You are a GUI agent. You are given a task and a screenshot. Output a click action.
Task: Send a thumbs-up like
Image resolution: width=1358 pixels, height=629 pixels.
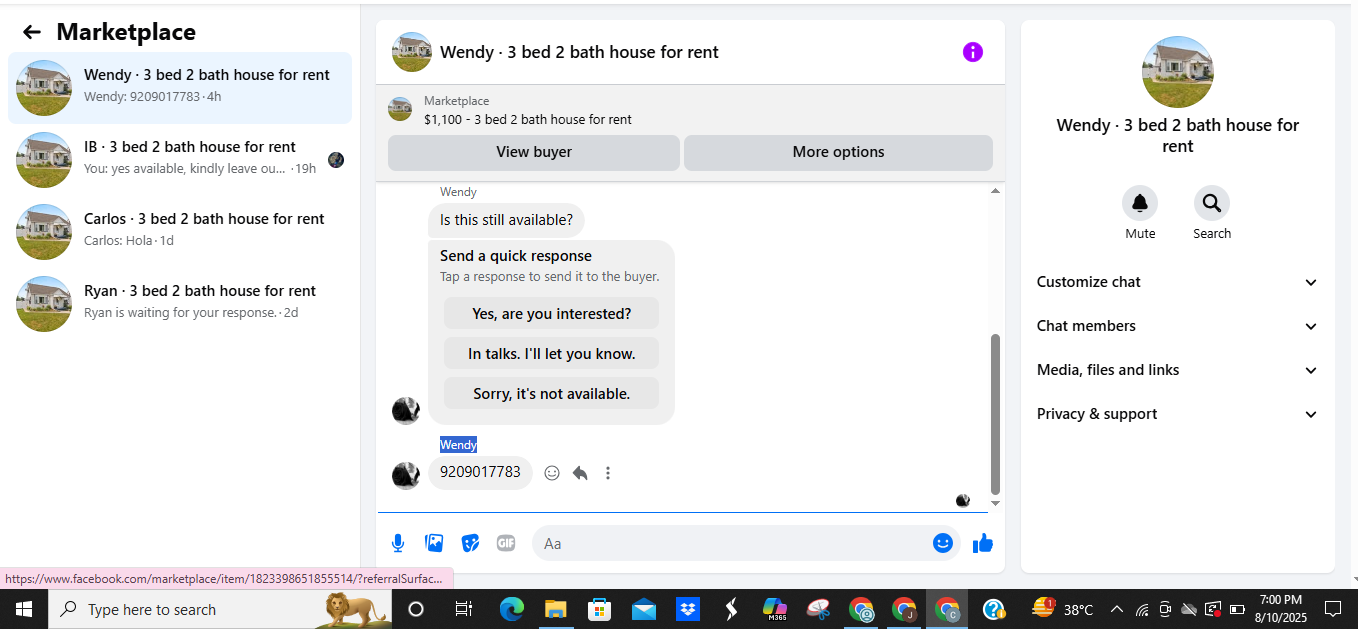[x=983, y=543]
